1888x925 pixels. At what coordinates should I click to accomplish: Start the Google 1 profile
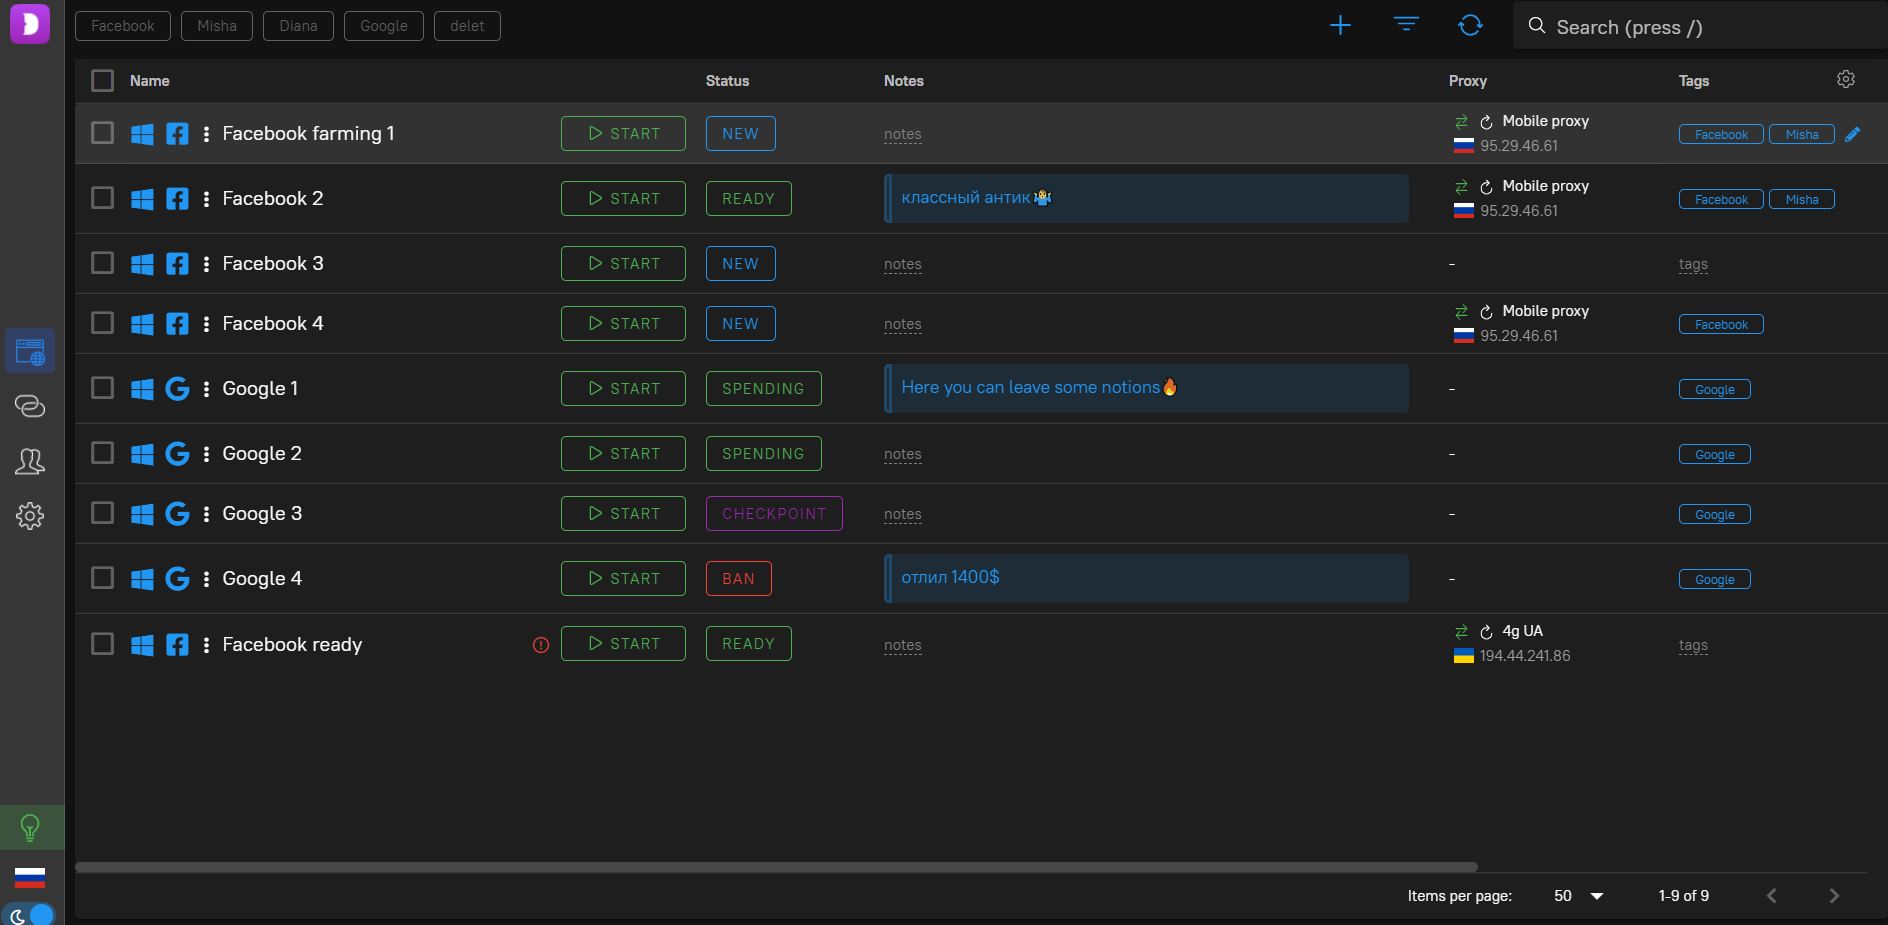623,389
